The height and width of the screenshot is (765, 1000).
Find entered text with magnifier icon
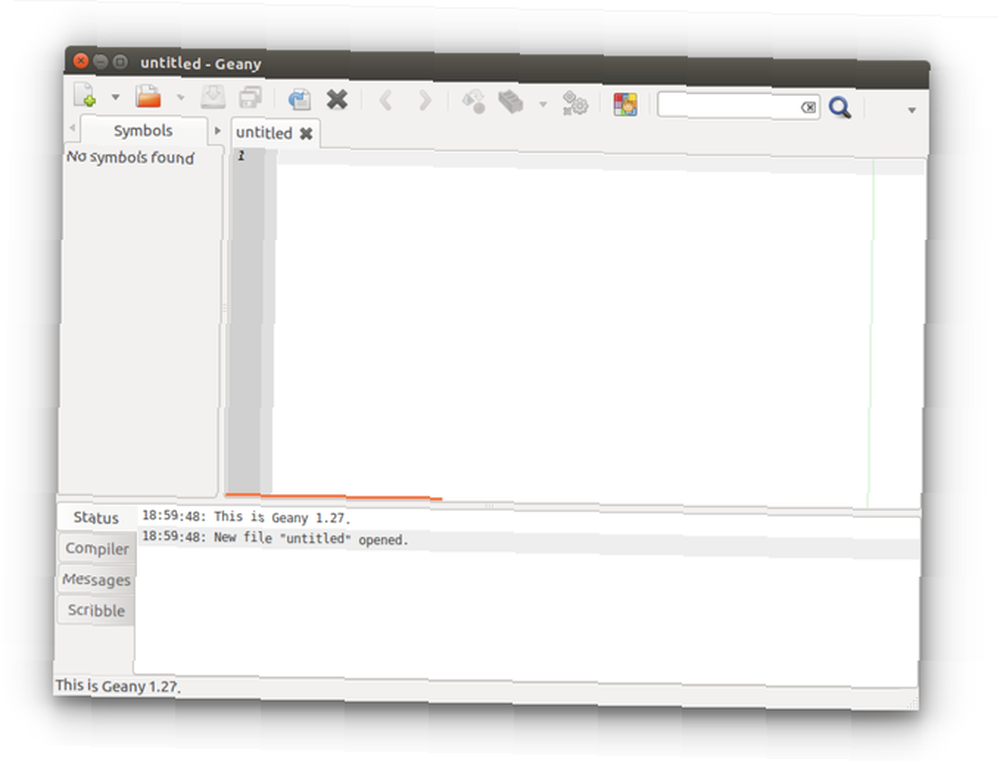[840, 108]
